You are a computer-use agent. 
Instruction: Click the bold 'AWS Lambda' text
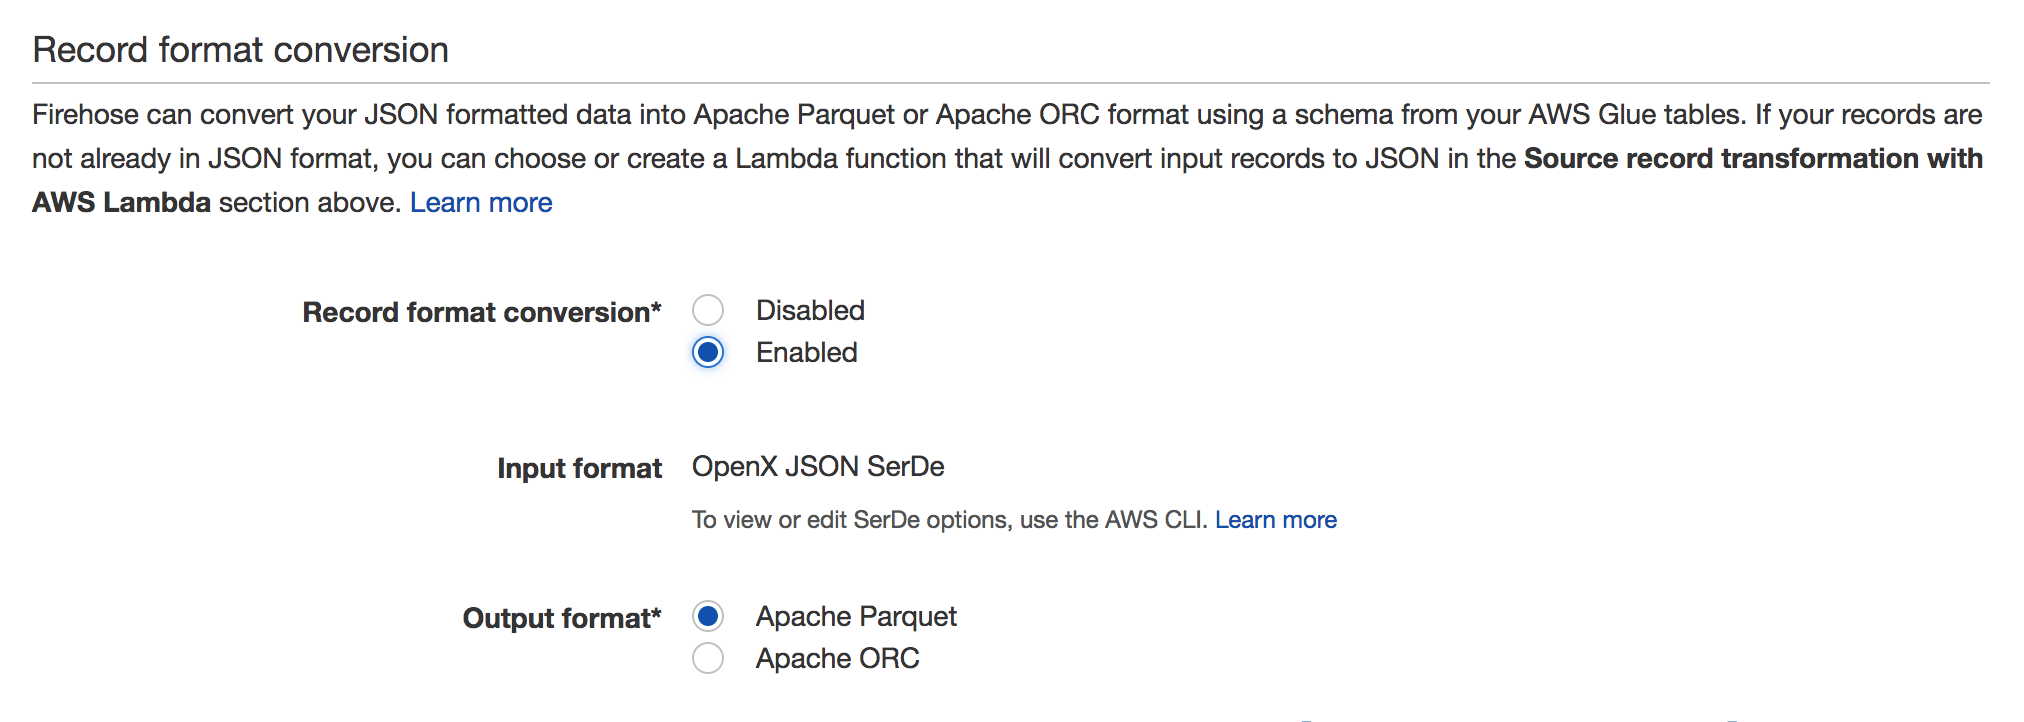pyautogui.click(x=121, y=202)
